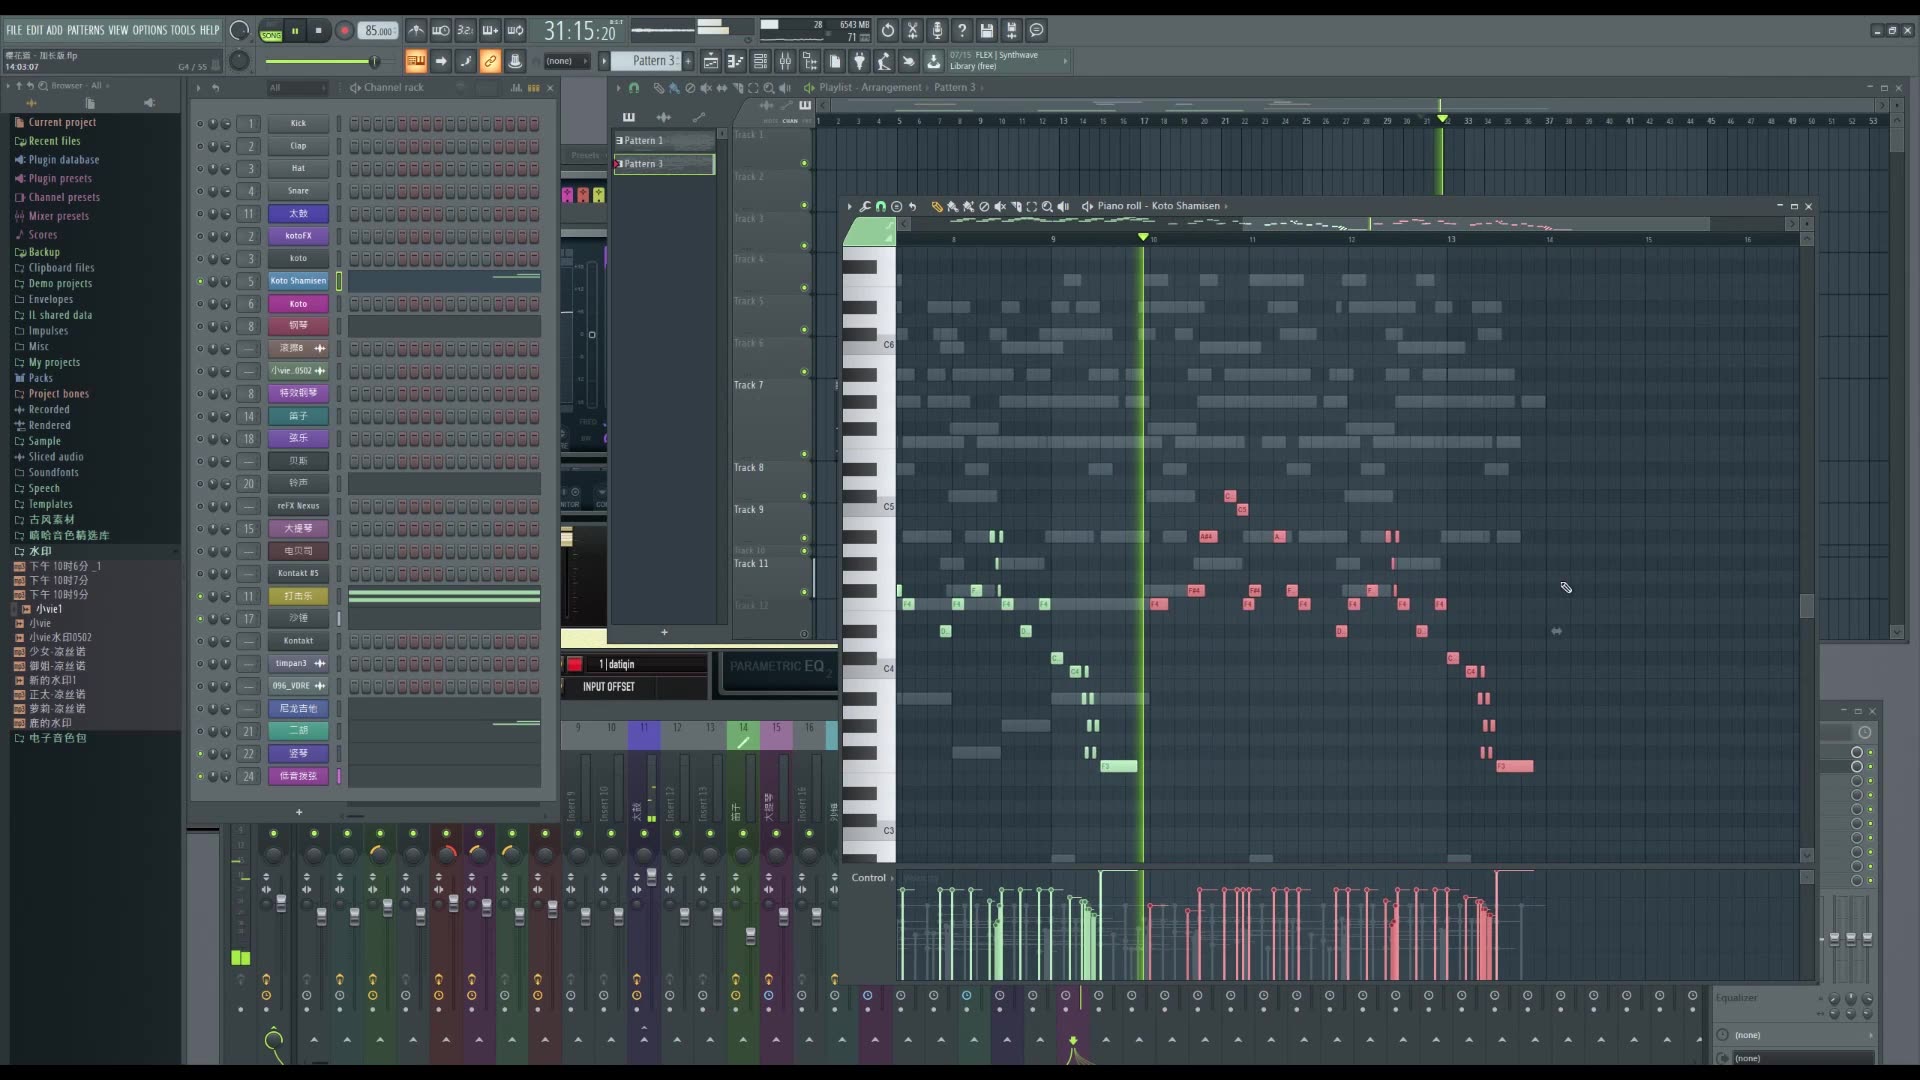This screenshot has height=1080, width=1920.
Task: Toggle Playlist Track 9 mute light
Action: [804, 538]
